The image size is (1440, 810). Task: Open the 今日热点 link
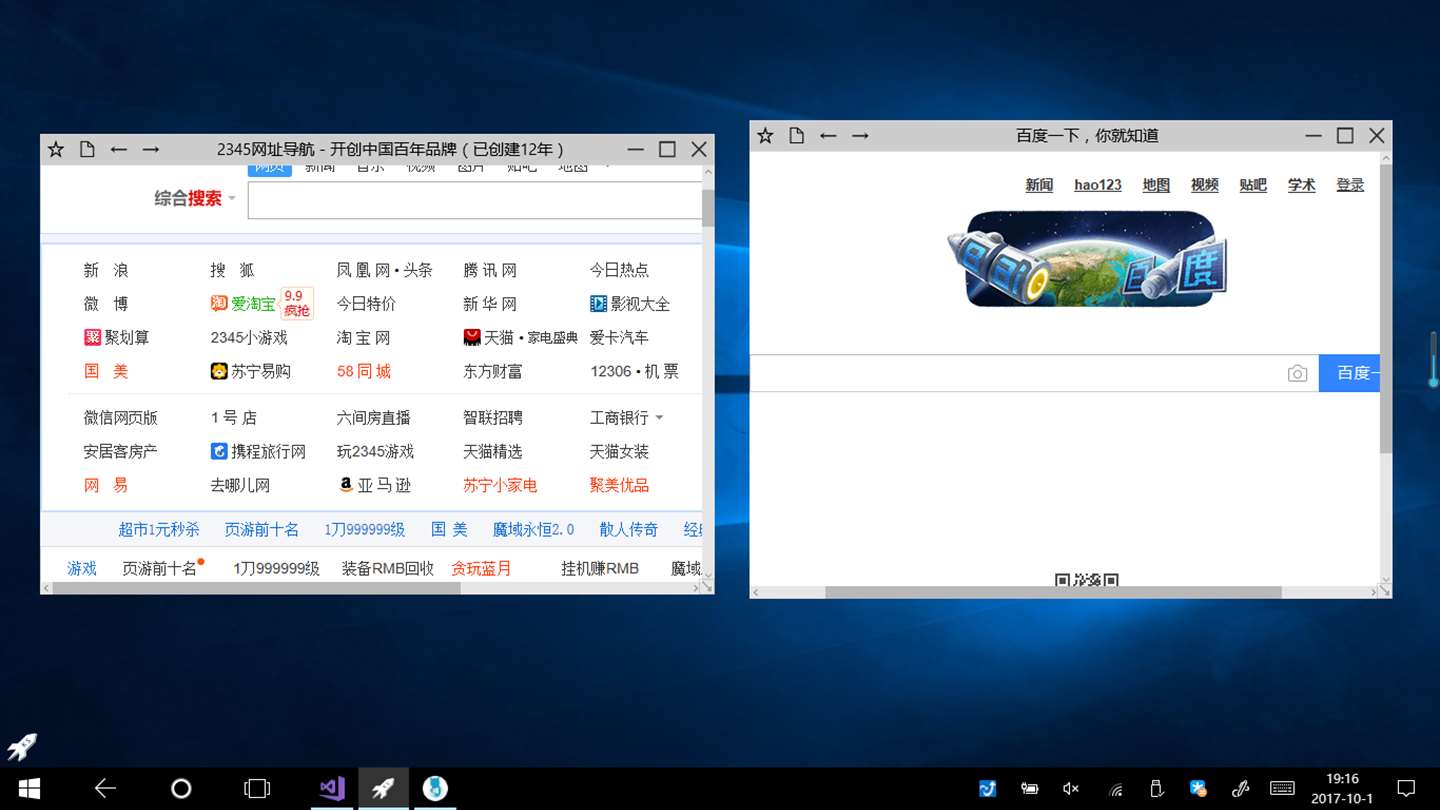(x=619, y=270)
